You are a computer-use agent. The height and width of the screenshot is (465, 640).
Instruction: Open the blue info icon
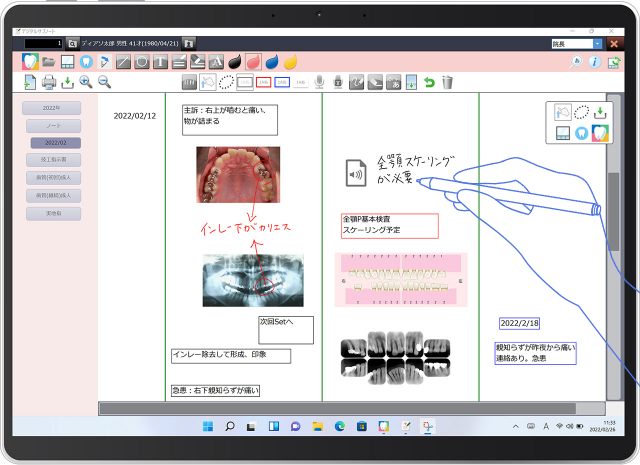pyautogui.click(x=595, y=62)
